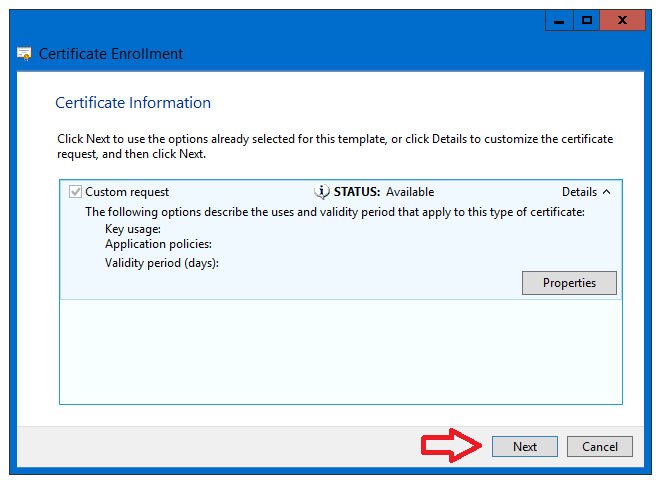Open certificate Properties

click(x=569, y=283)
